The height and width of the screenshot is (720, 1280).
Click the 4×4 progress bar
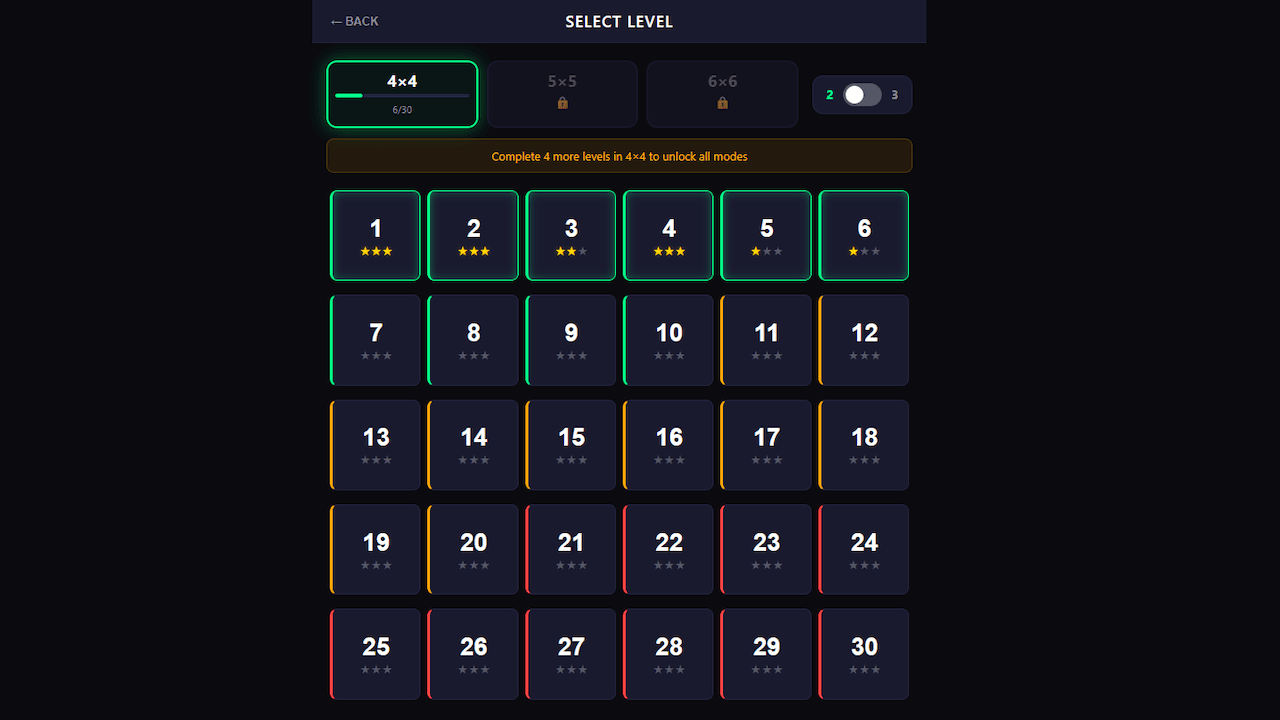coord(402,96)
